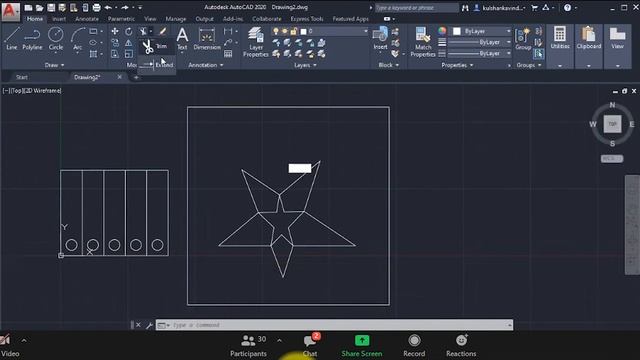Viewport: 640px width, 360px height.
Task: Select the Circle tool
Action: tap(56, 39)
